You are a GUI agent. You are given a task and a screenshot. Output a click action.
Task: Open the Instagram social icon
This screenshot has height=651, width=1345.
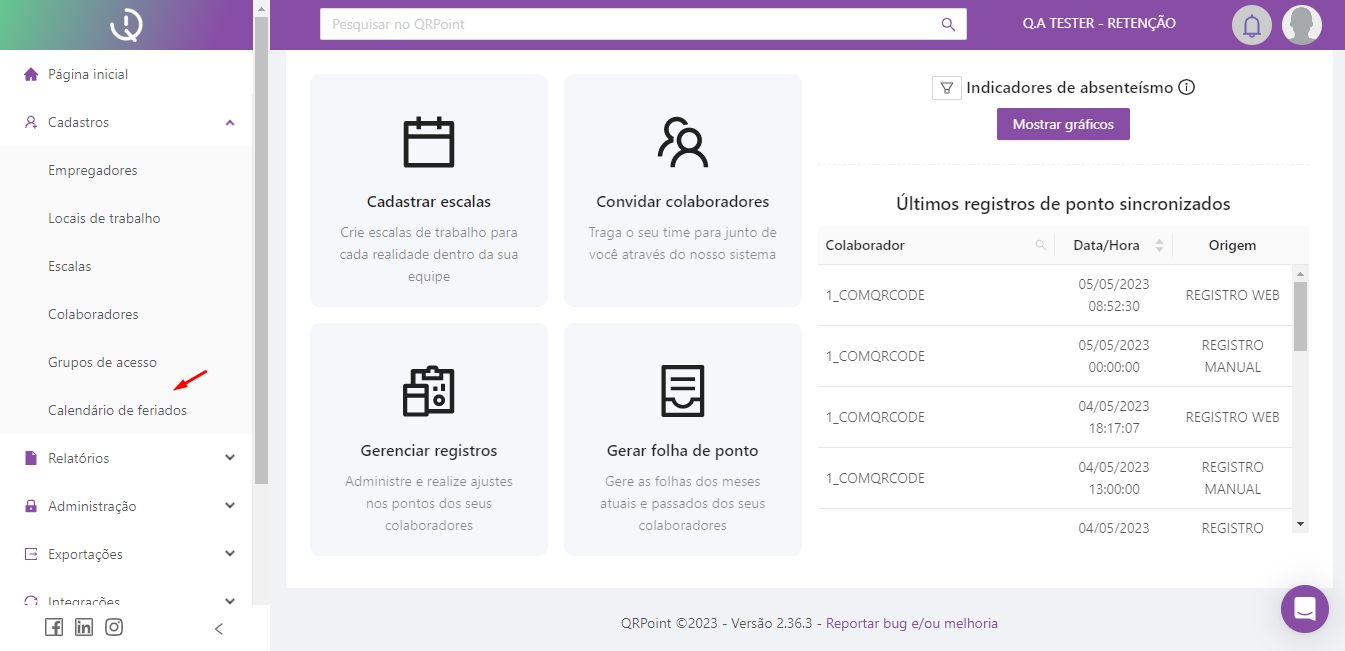click(114, 628)
